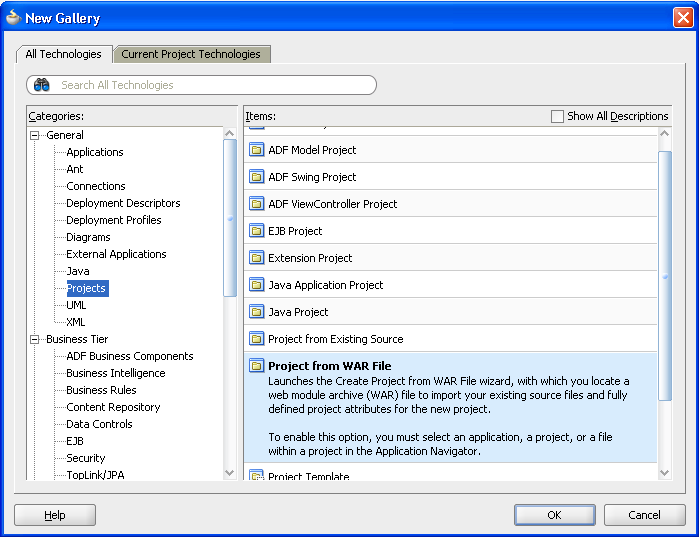Viewport: 699px width, 537px height.
Task: Click the EJB Project item icon
Action: coord(256,231)
